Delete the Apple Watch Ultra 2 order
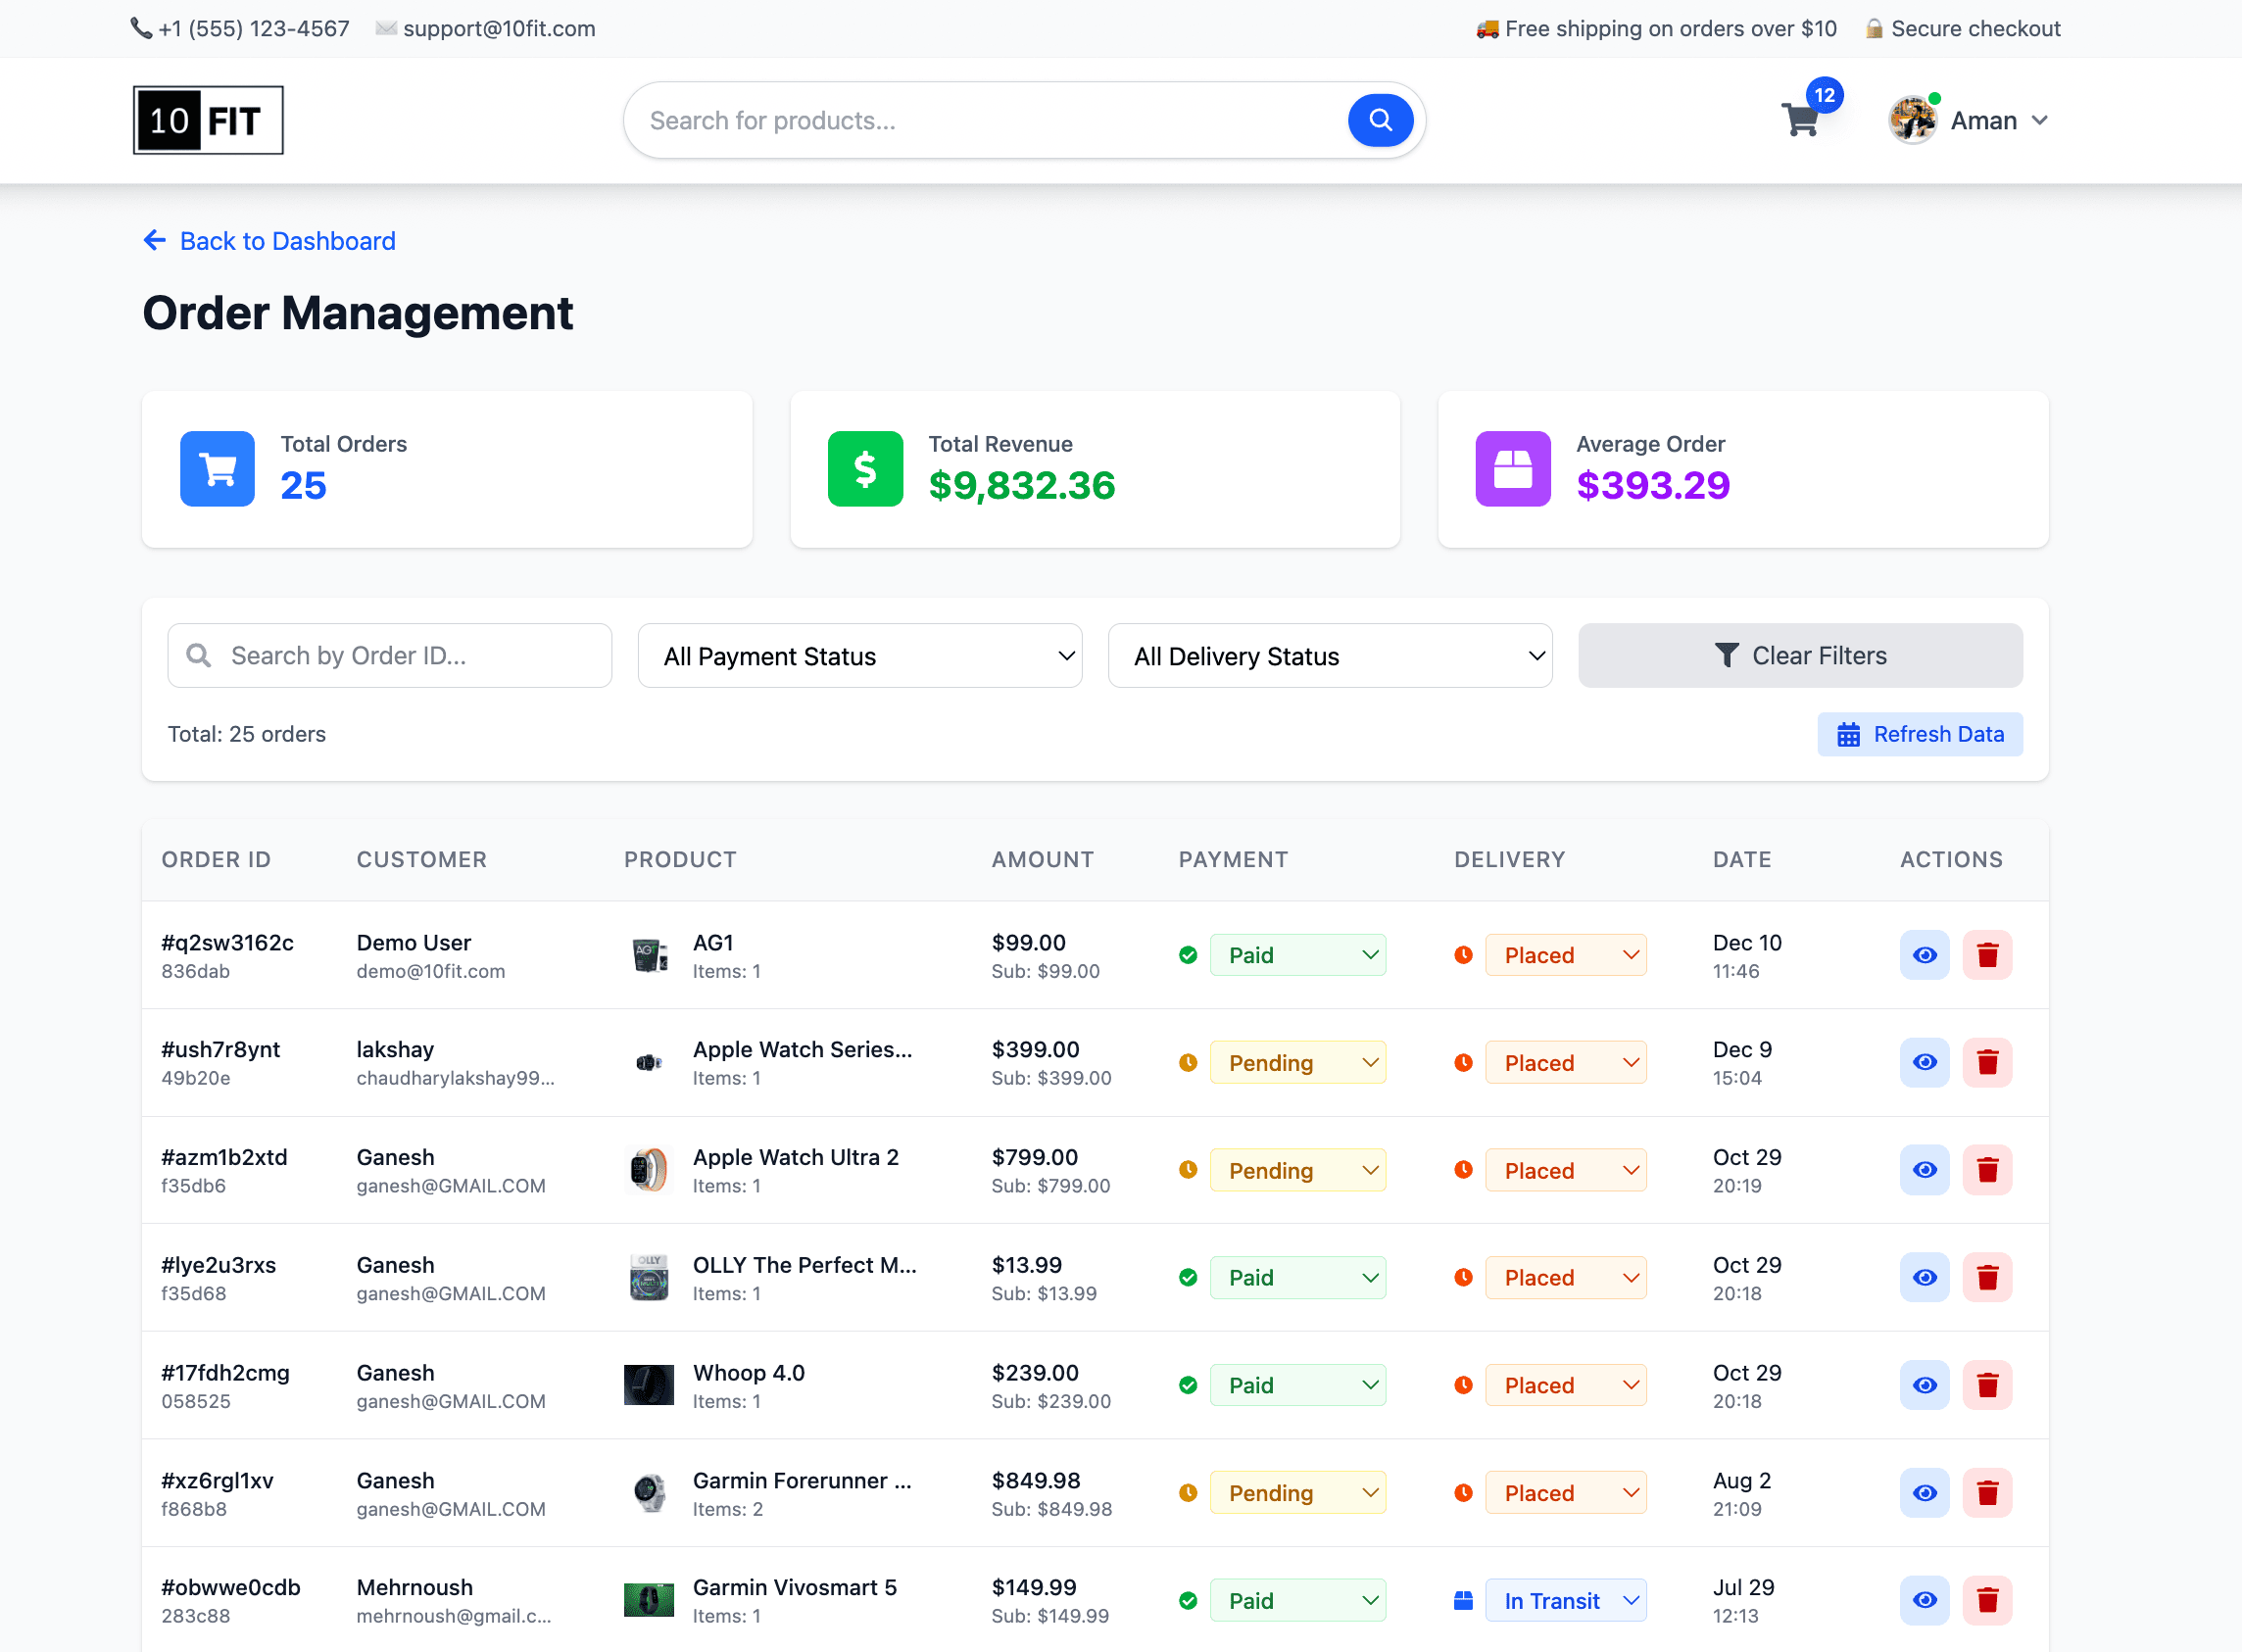Image resolution: width=2242 pixels, height=1652 pixels. coord(1986,1170)
